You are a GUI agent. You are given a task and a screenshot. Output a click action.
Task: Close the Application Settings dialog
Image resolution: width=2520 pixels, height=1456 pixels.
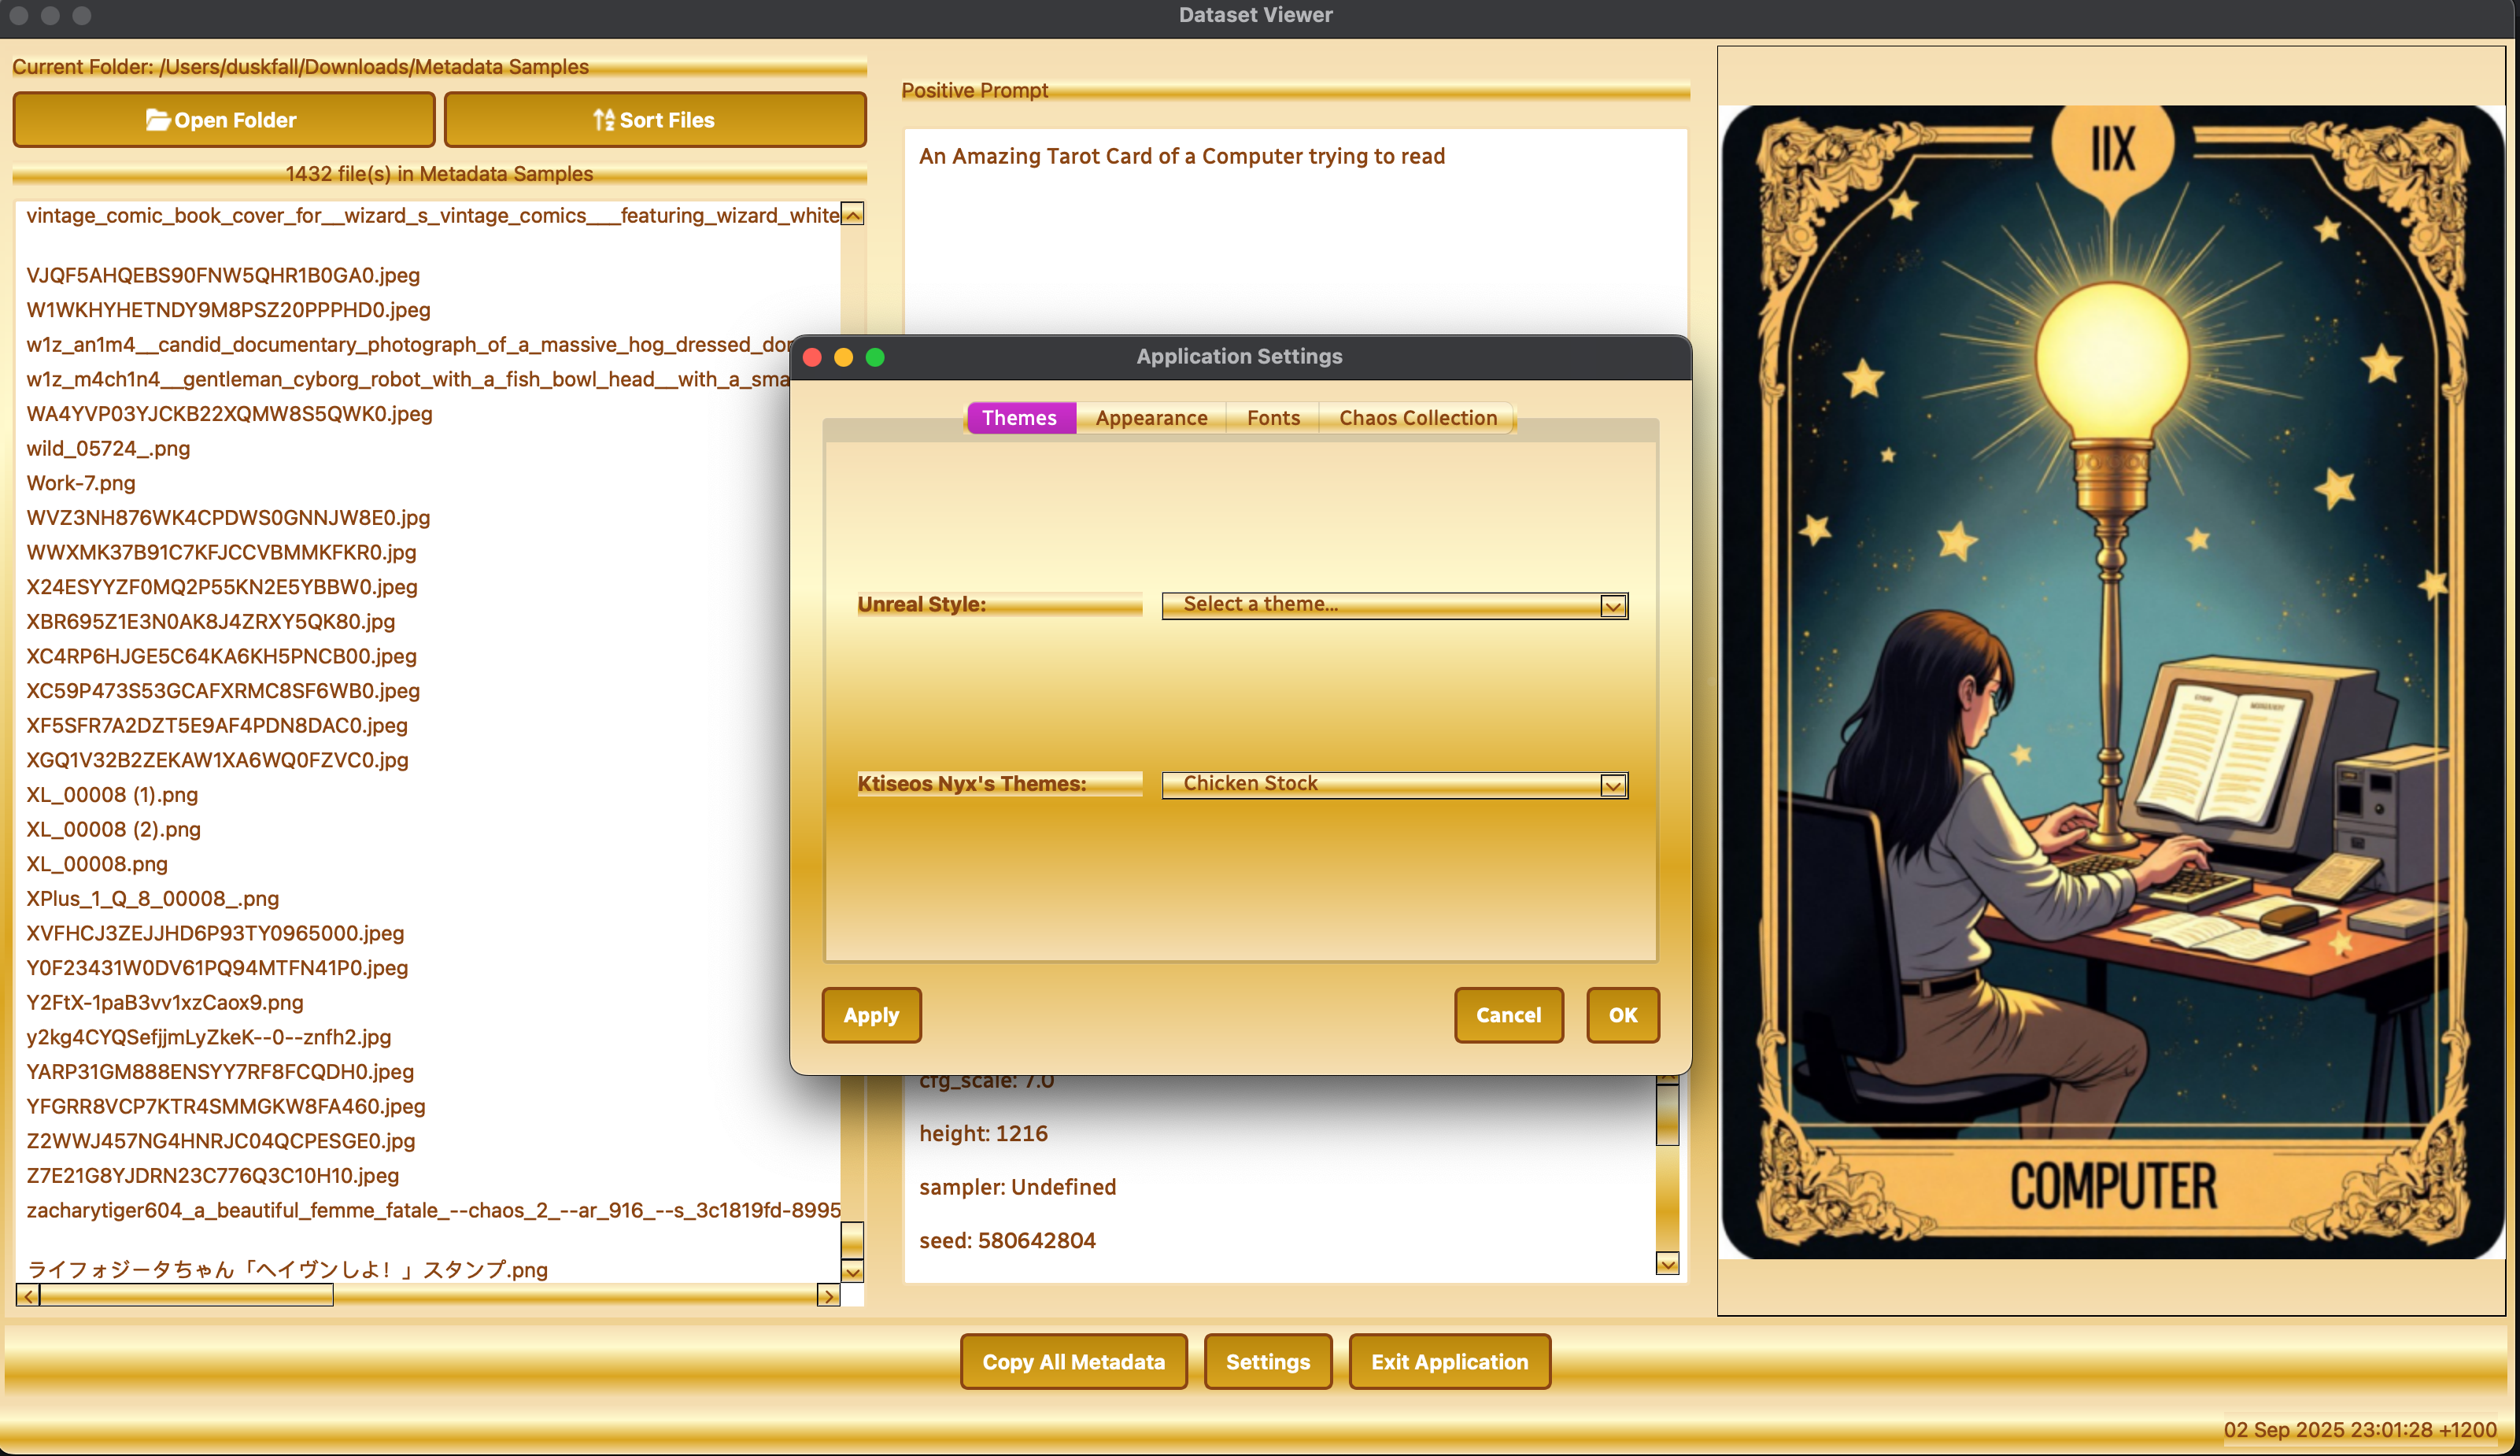tap(812, 357)
